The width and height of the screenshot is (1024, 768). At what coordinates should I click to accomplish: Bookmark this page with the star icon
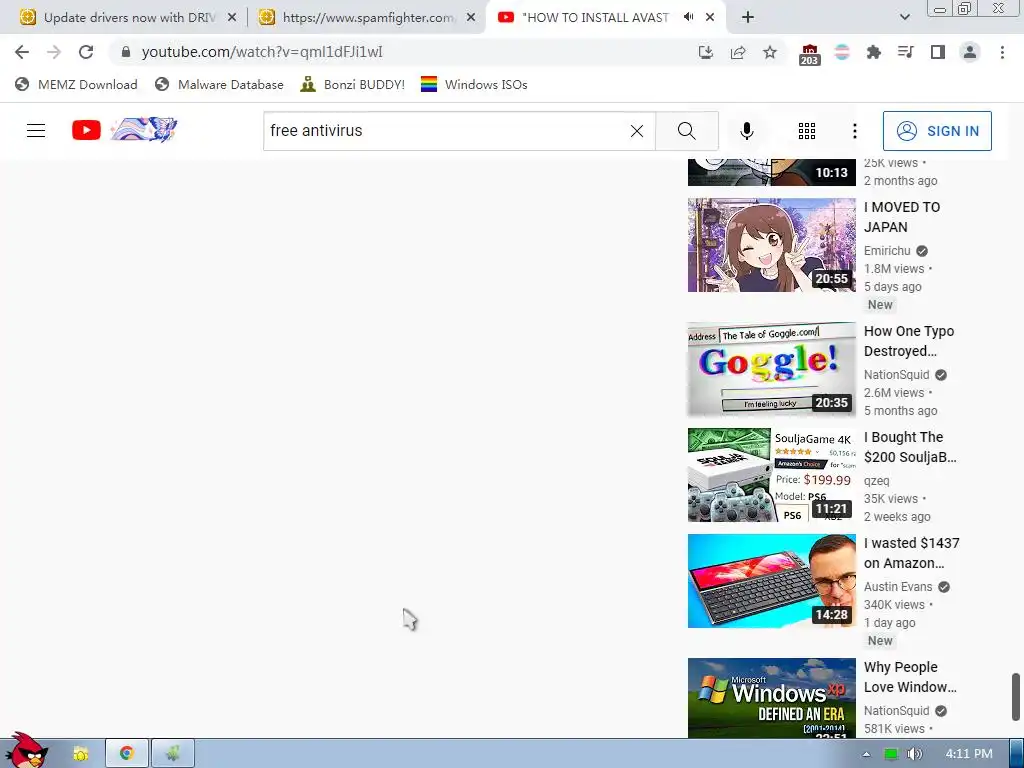coord(770,52)
